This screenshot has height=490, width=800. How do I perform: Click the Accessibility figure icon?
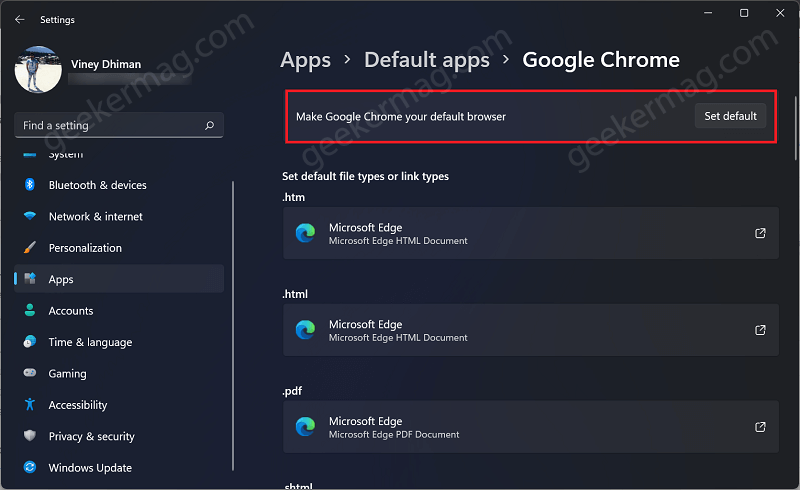coord(30,404)
